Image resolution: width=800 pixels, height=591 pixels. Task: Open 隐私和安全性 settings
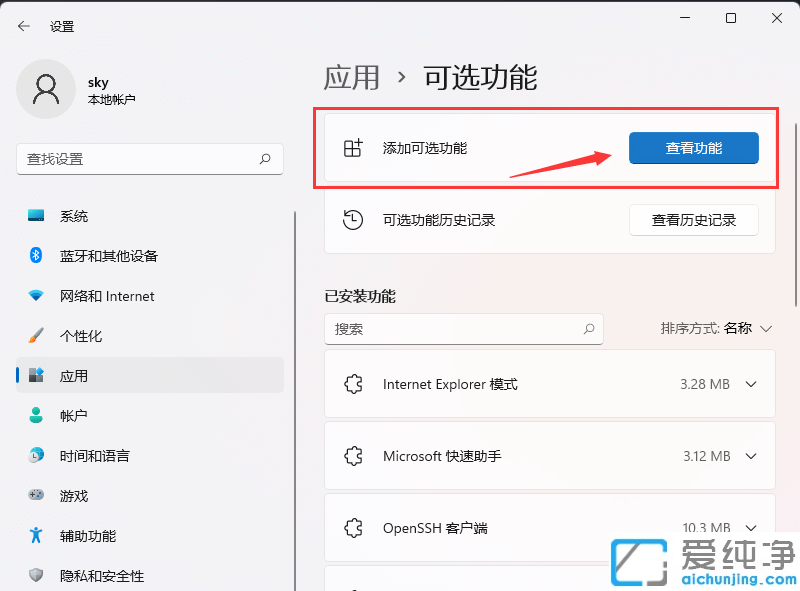point(100,576)
